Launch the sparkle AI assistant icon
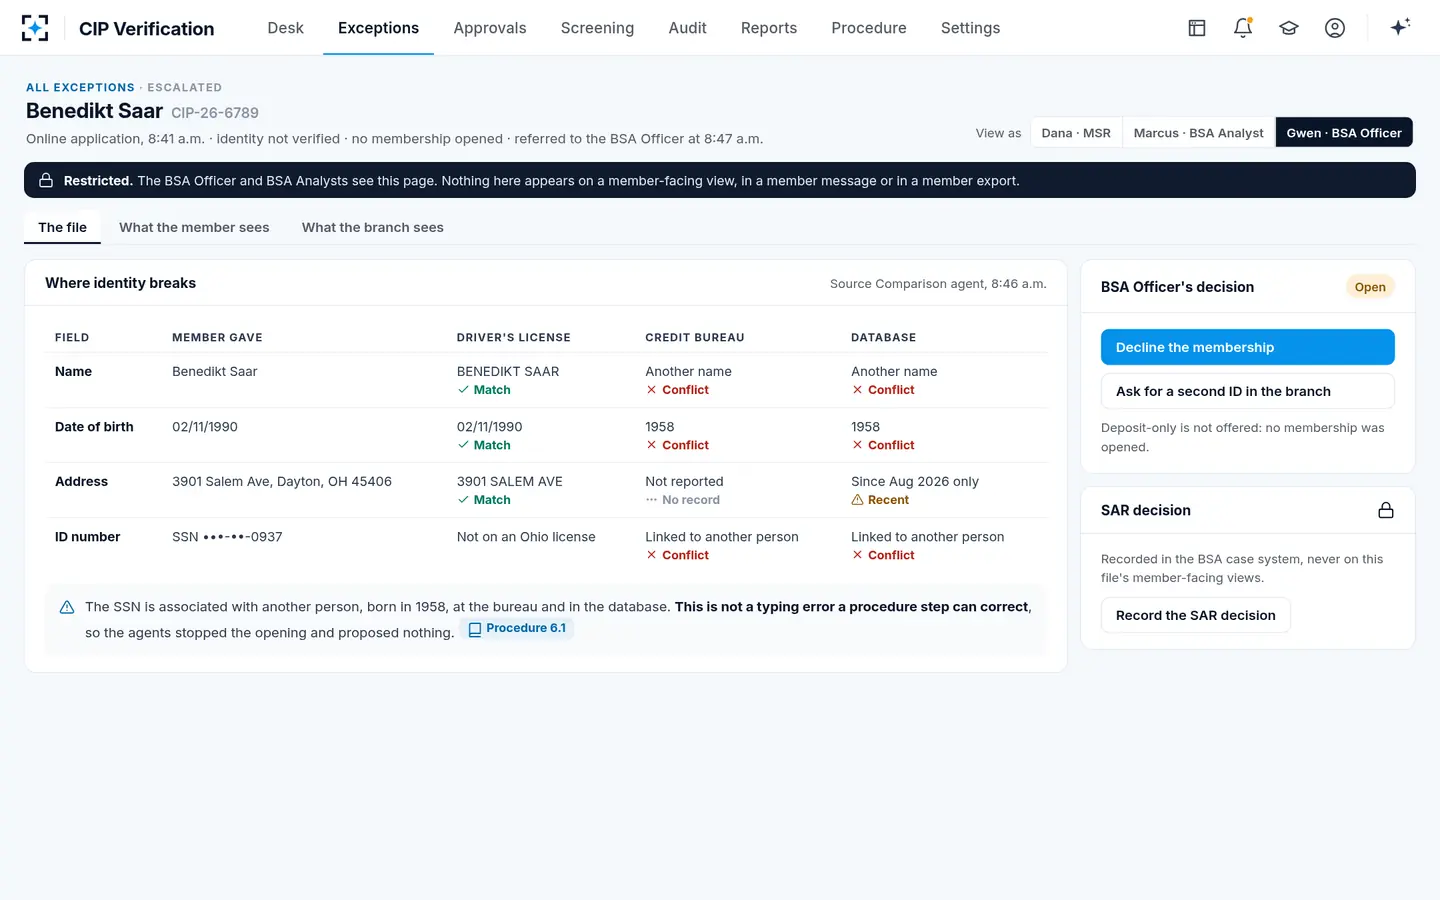 [x=1400, y=27]
